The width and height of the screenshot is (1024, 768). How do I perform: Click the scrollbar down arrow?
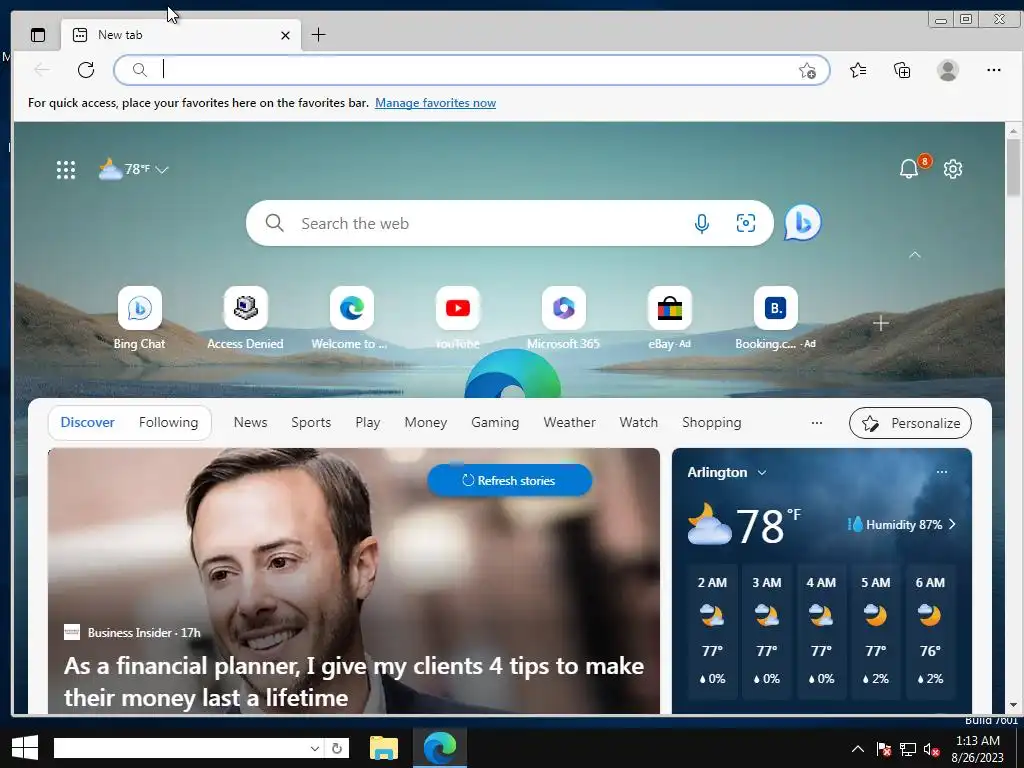pos(1013,705)
